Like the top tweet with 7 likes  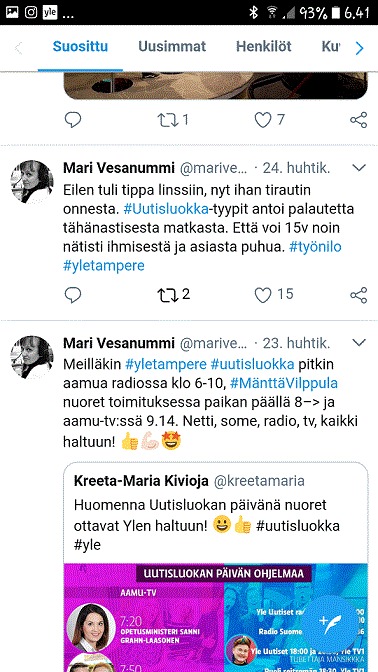coord(263,120)
